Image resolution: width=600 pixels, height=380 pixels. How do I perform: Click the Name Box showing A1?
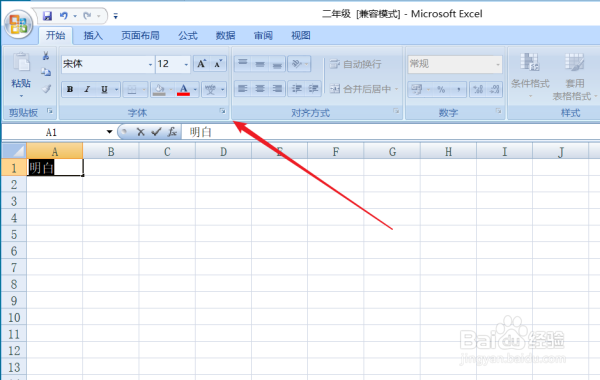[x=52, y=132]
